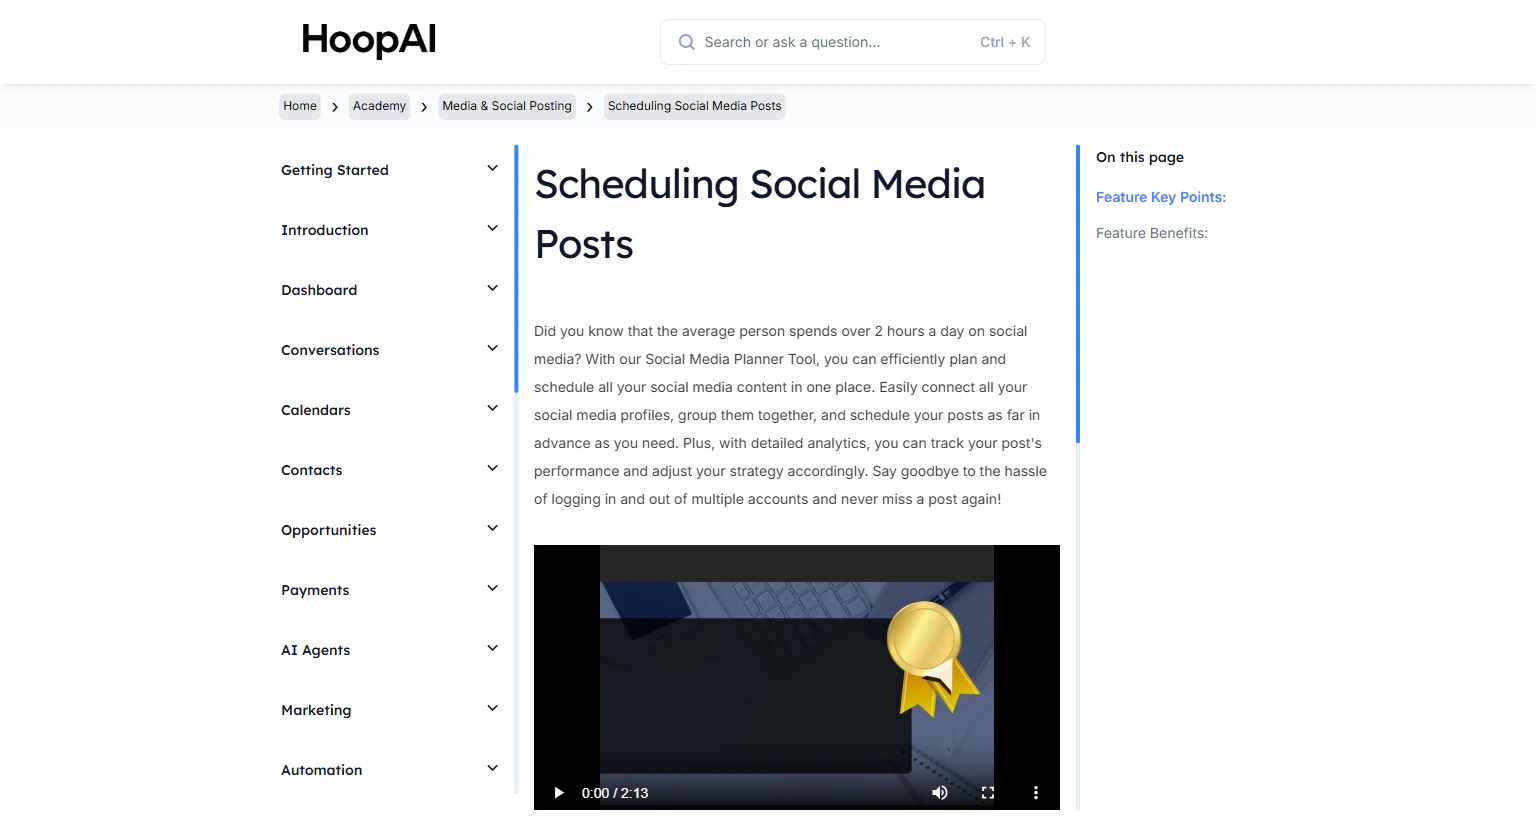
Task: Expand the Getting Started section
Action: (x=491, y=168)
